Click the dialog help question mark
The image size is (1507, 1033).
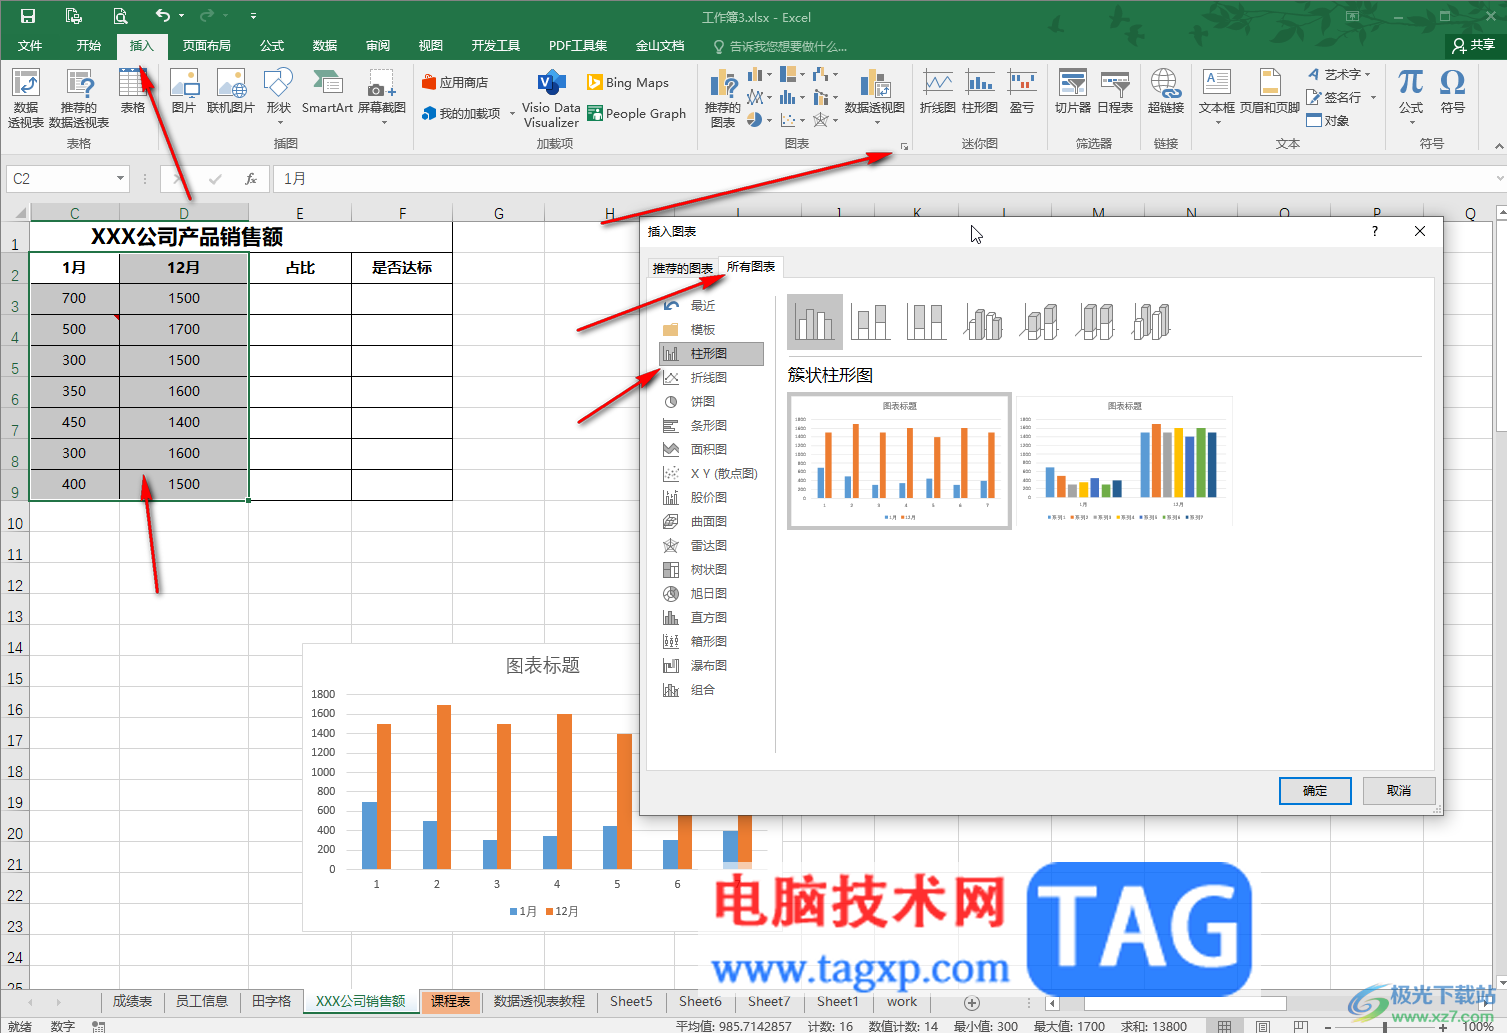coord(1375,231)
